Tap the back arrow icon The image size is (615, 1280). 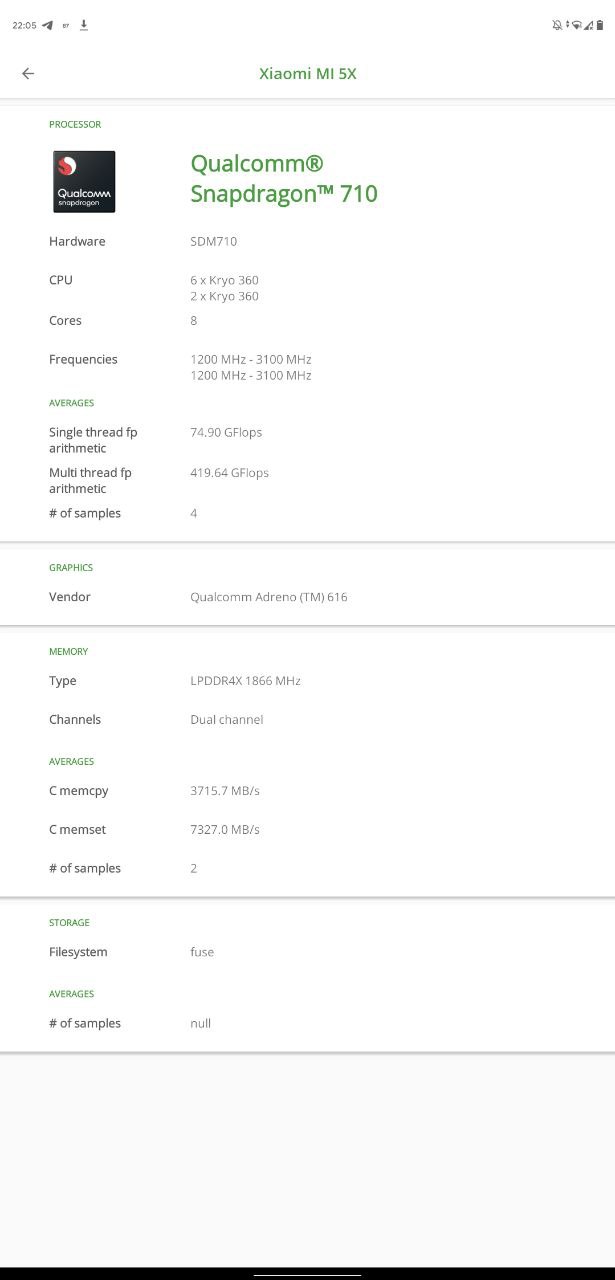point(28,73)
